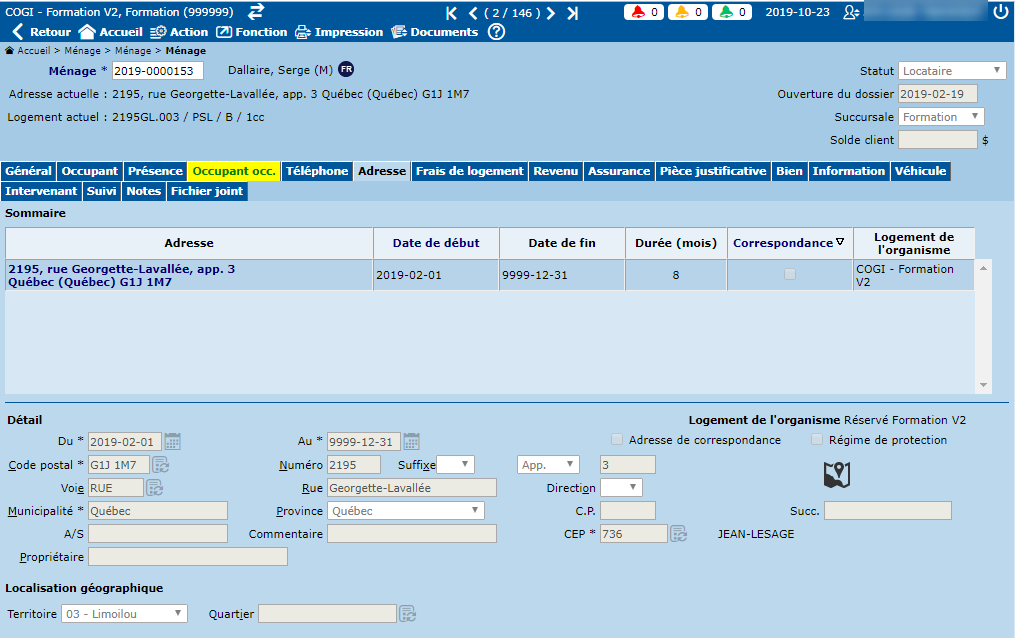This screenshot has height=638, width=1015.
Task: Open the Impression menu
Action: 338,32
